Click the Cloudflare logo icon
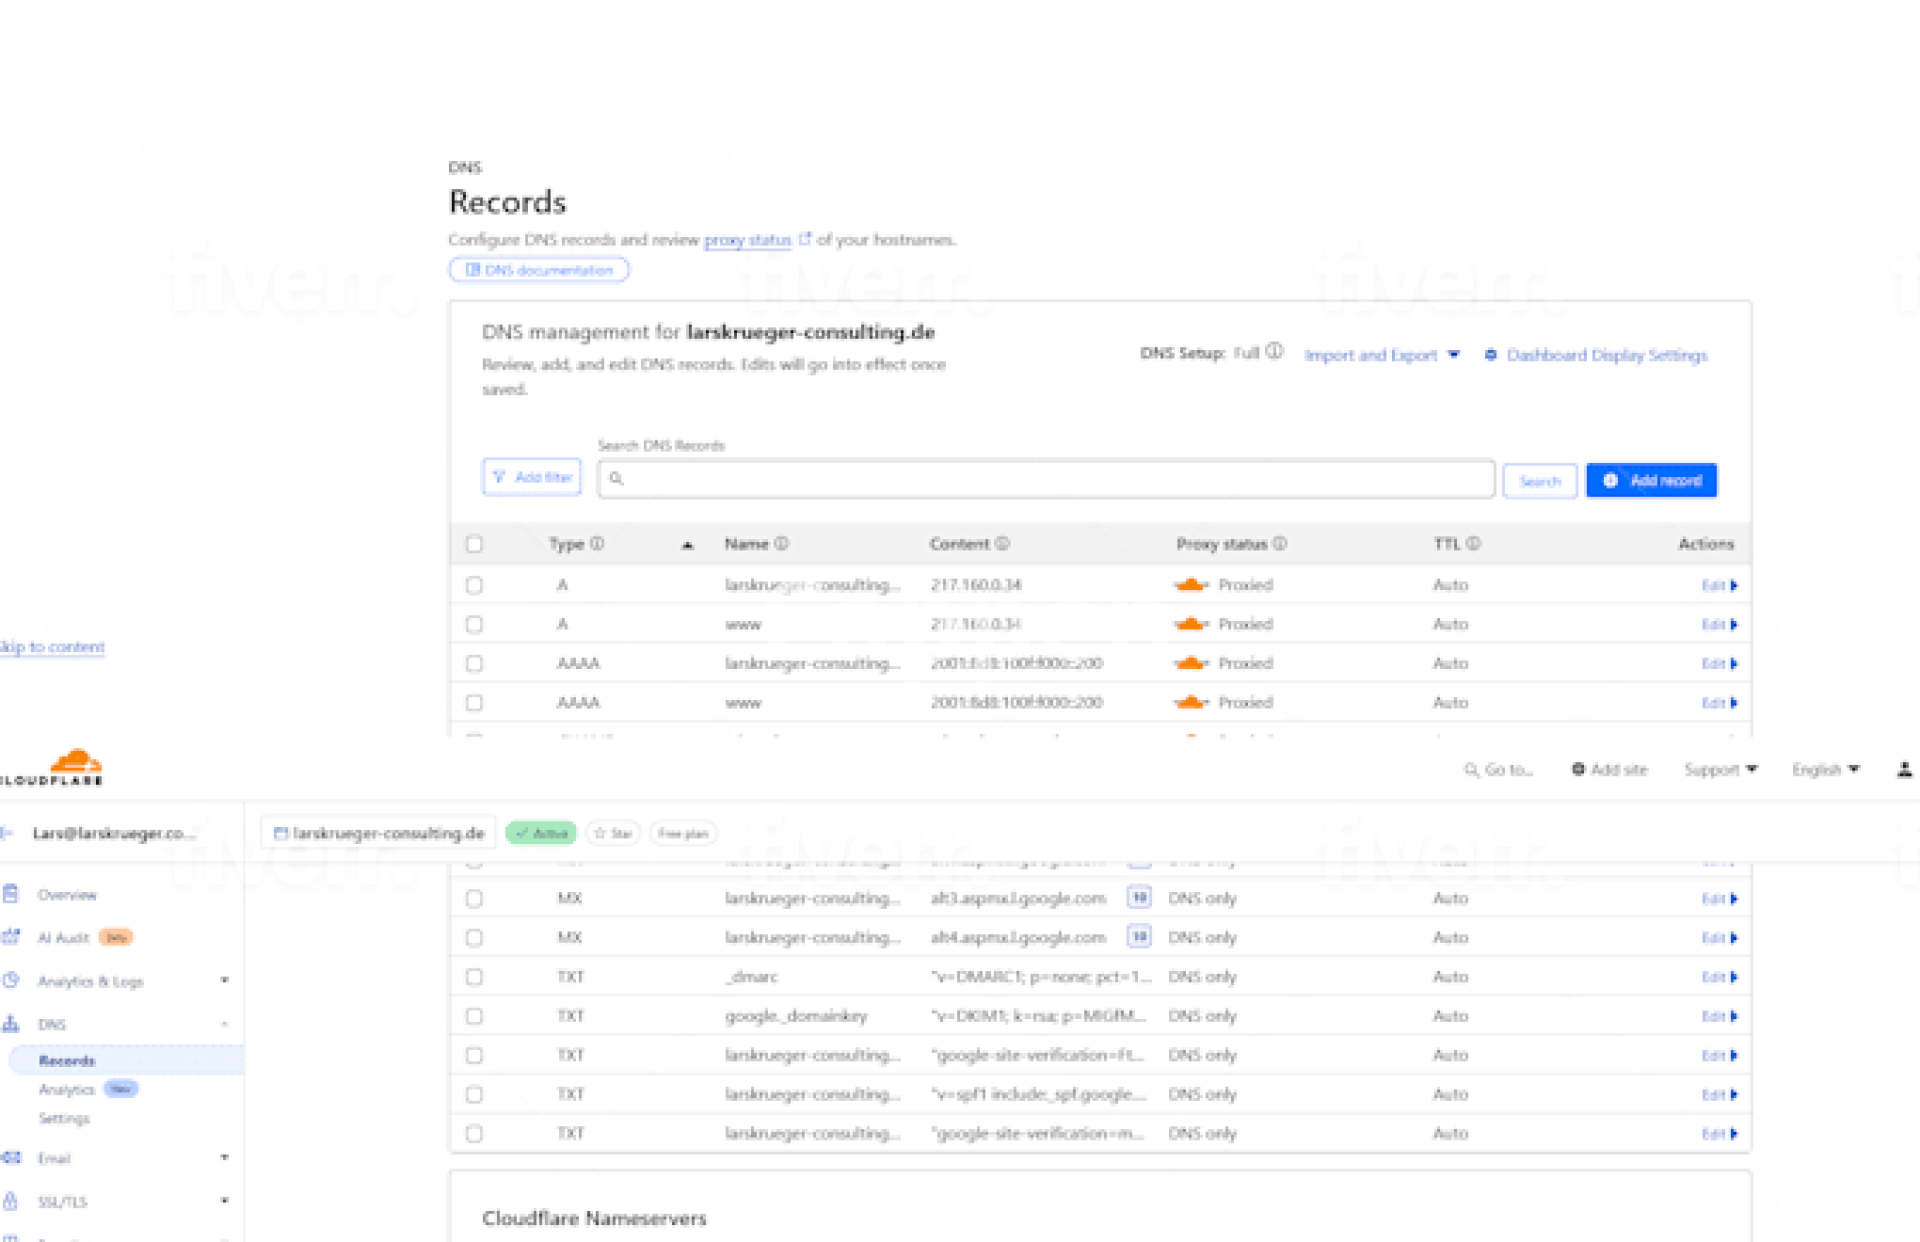Image resolution: width=1920 pixels, height=1242 pixels. 75,763
